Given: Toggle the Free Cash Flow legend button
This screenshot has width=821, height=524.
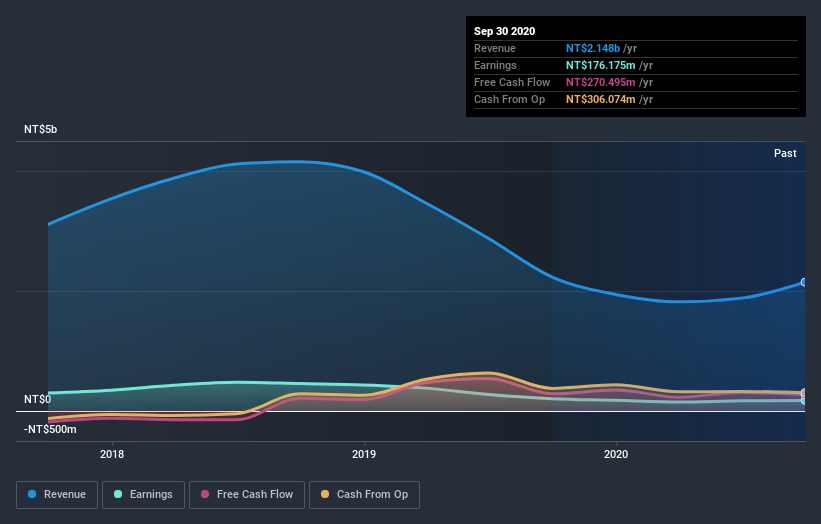Looking at the screenshot, I should click(x=247, y=495).
